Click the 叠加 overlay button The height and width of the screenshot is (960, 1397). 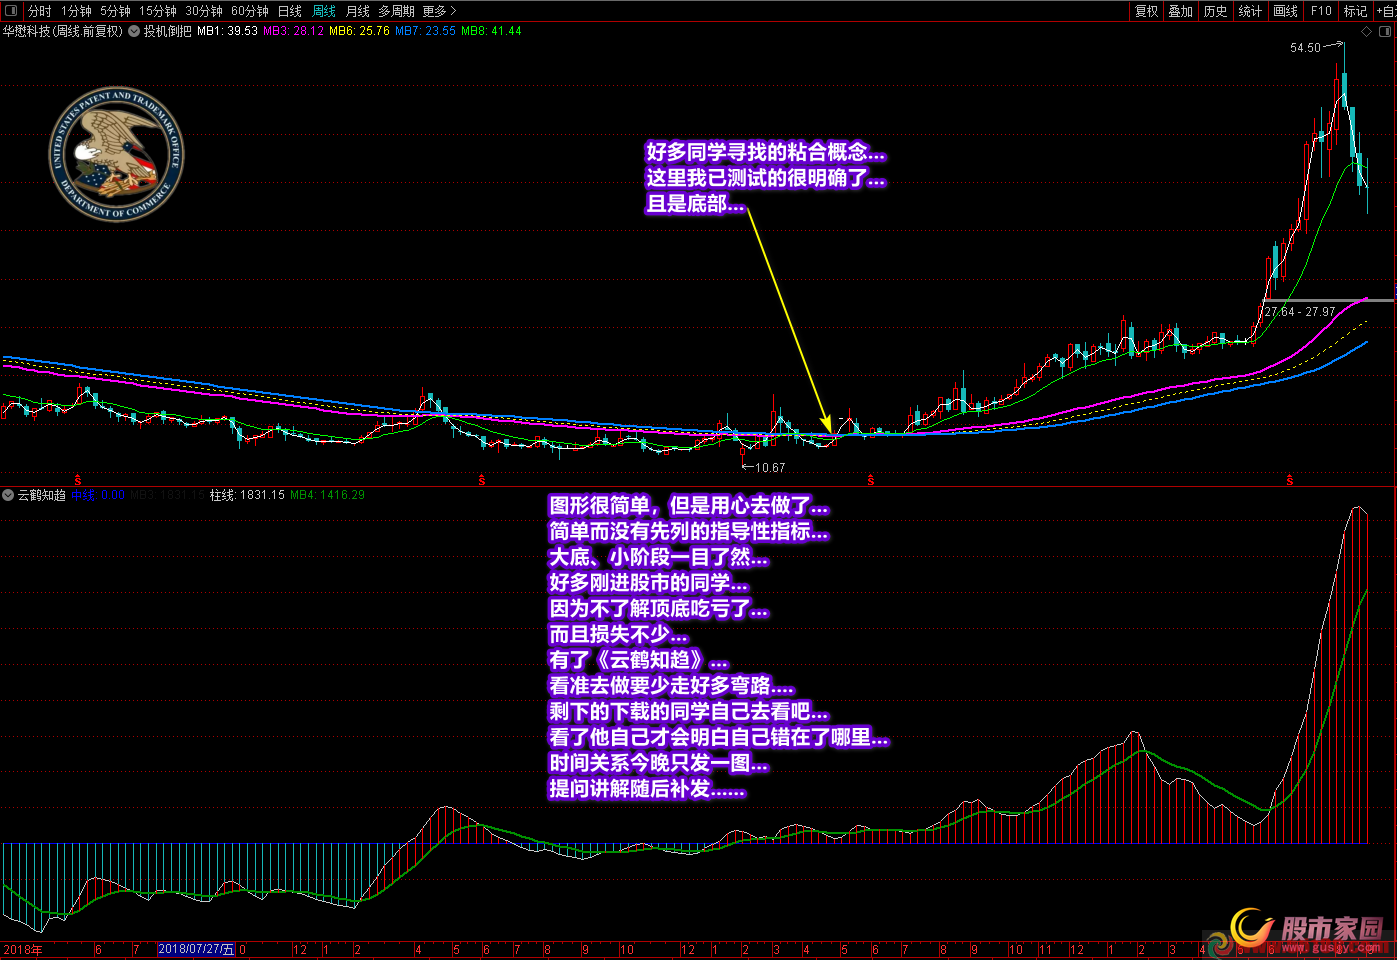click(1181, 11)
